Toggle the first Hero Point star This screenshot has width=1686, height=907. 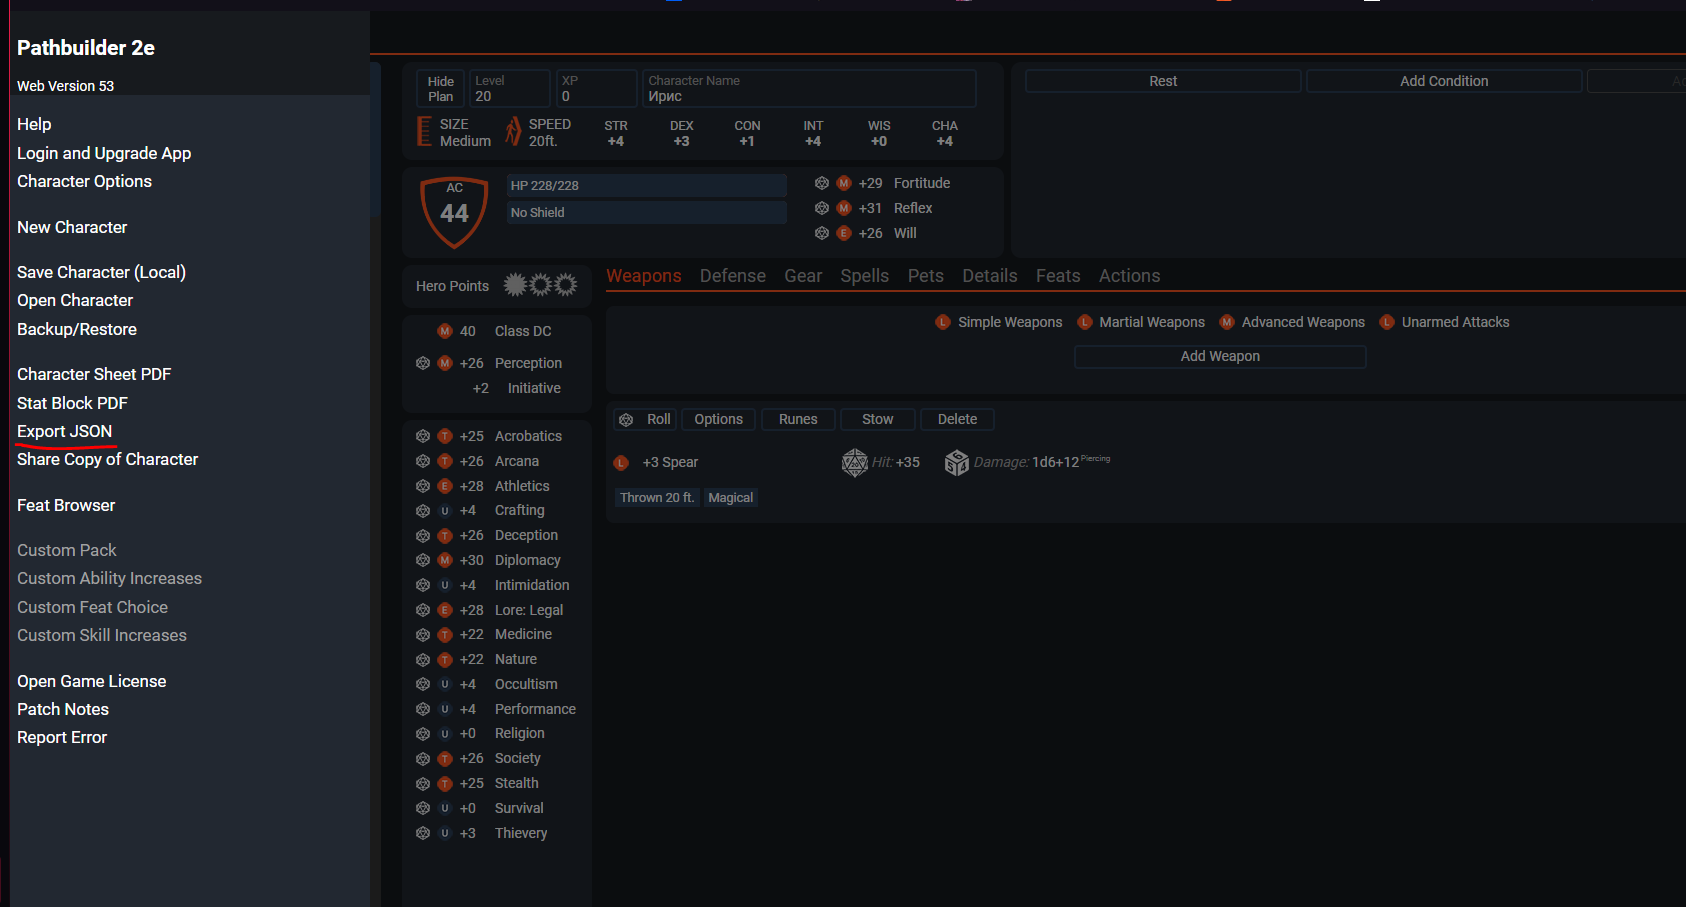tap(514, 284)
